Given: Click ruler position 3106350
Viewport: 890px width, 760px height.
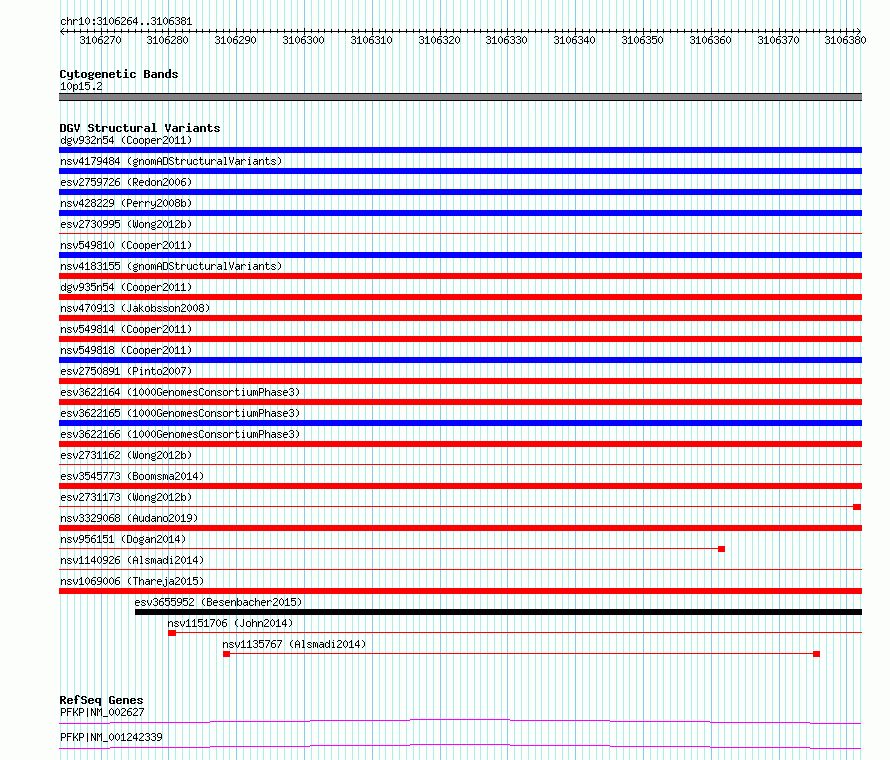Looking at the screenshot, I should point(643,40).
